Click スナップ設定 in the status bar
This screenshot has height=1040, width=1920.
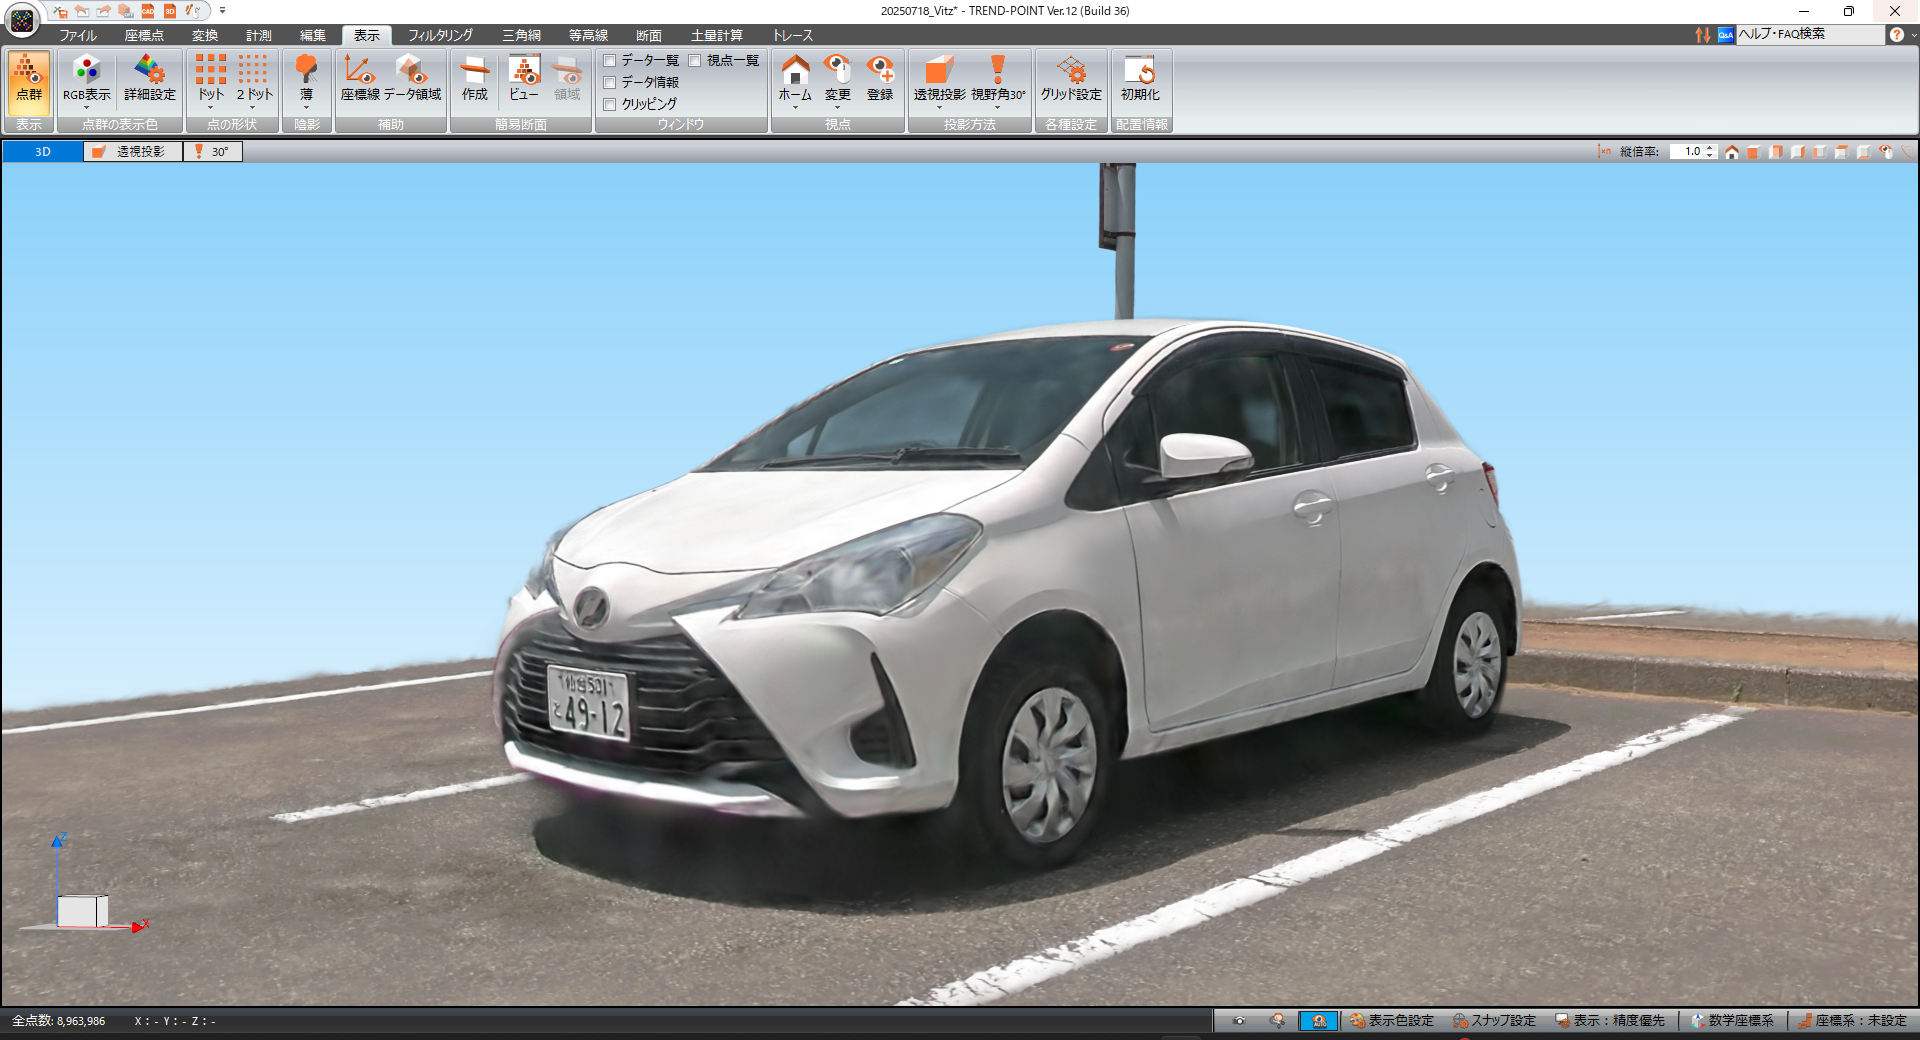click(x=1494, y=1021)
